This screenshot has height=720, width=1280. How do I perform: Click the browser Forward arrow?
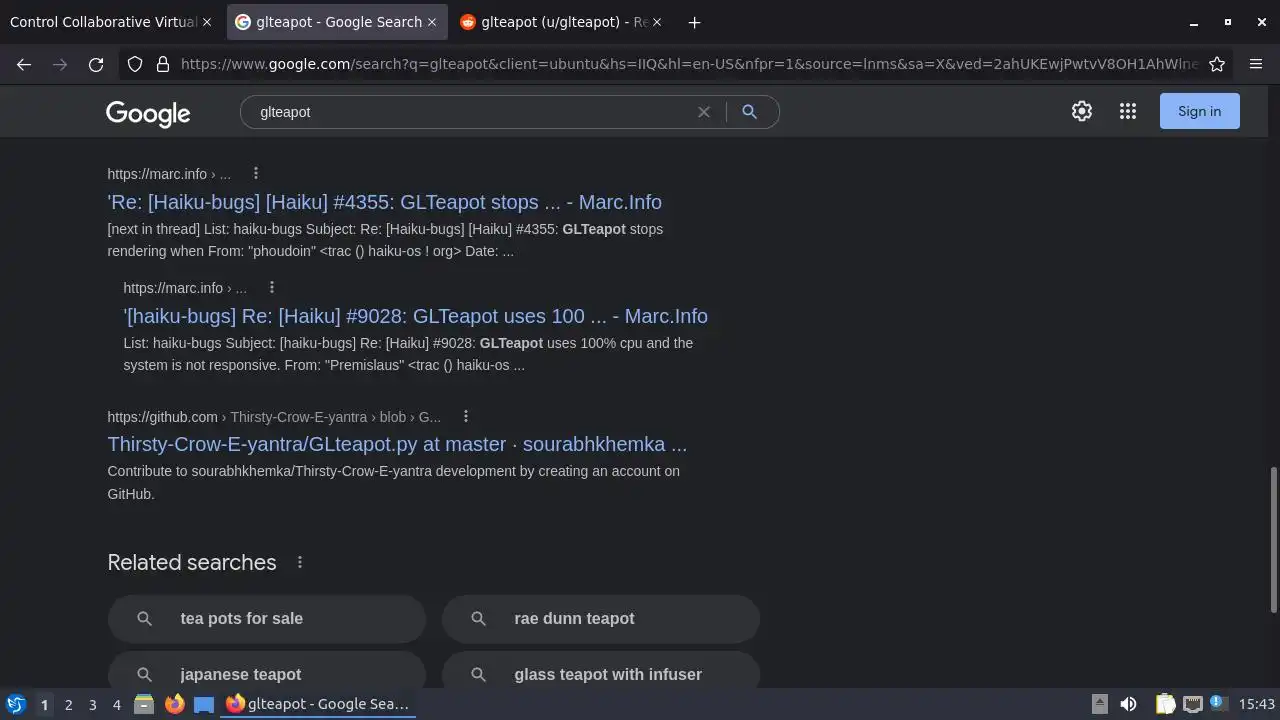[60, 64]
